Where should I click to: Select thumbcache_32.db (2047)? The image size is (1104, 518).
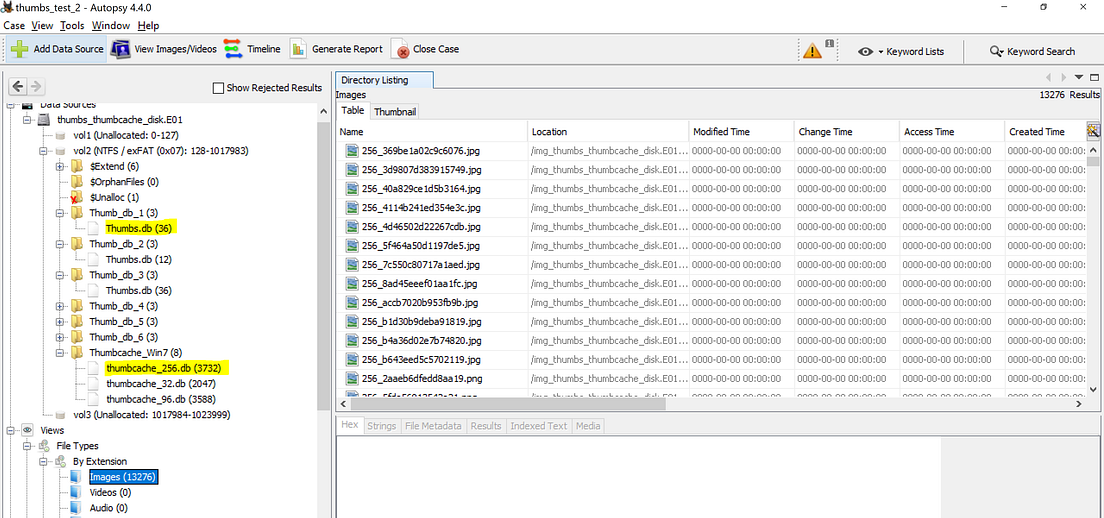click(161, 384)
